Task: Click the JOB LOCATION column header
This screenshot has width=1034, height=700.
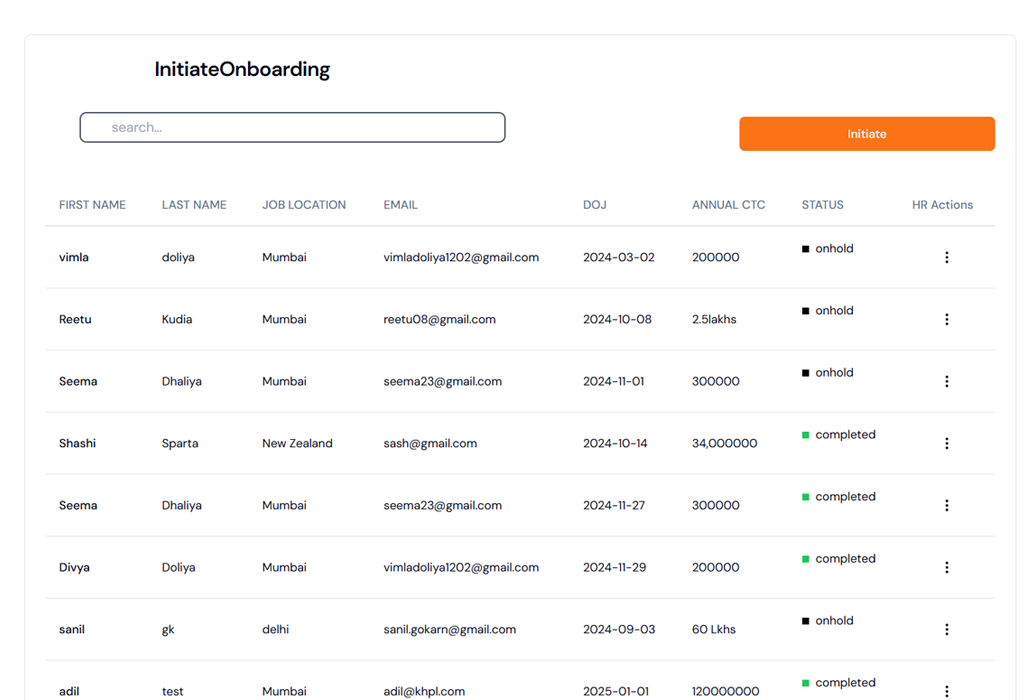Action: (x=303, y=205)
